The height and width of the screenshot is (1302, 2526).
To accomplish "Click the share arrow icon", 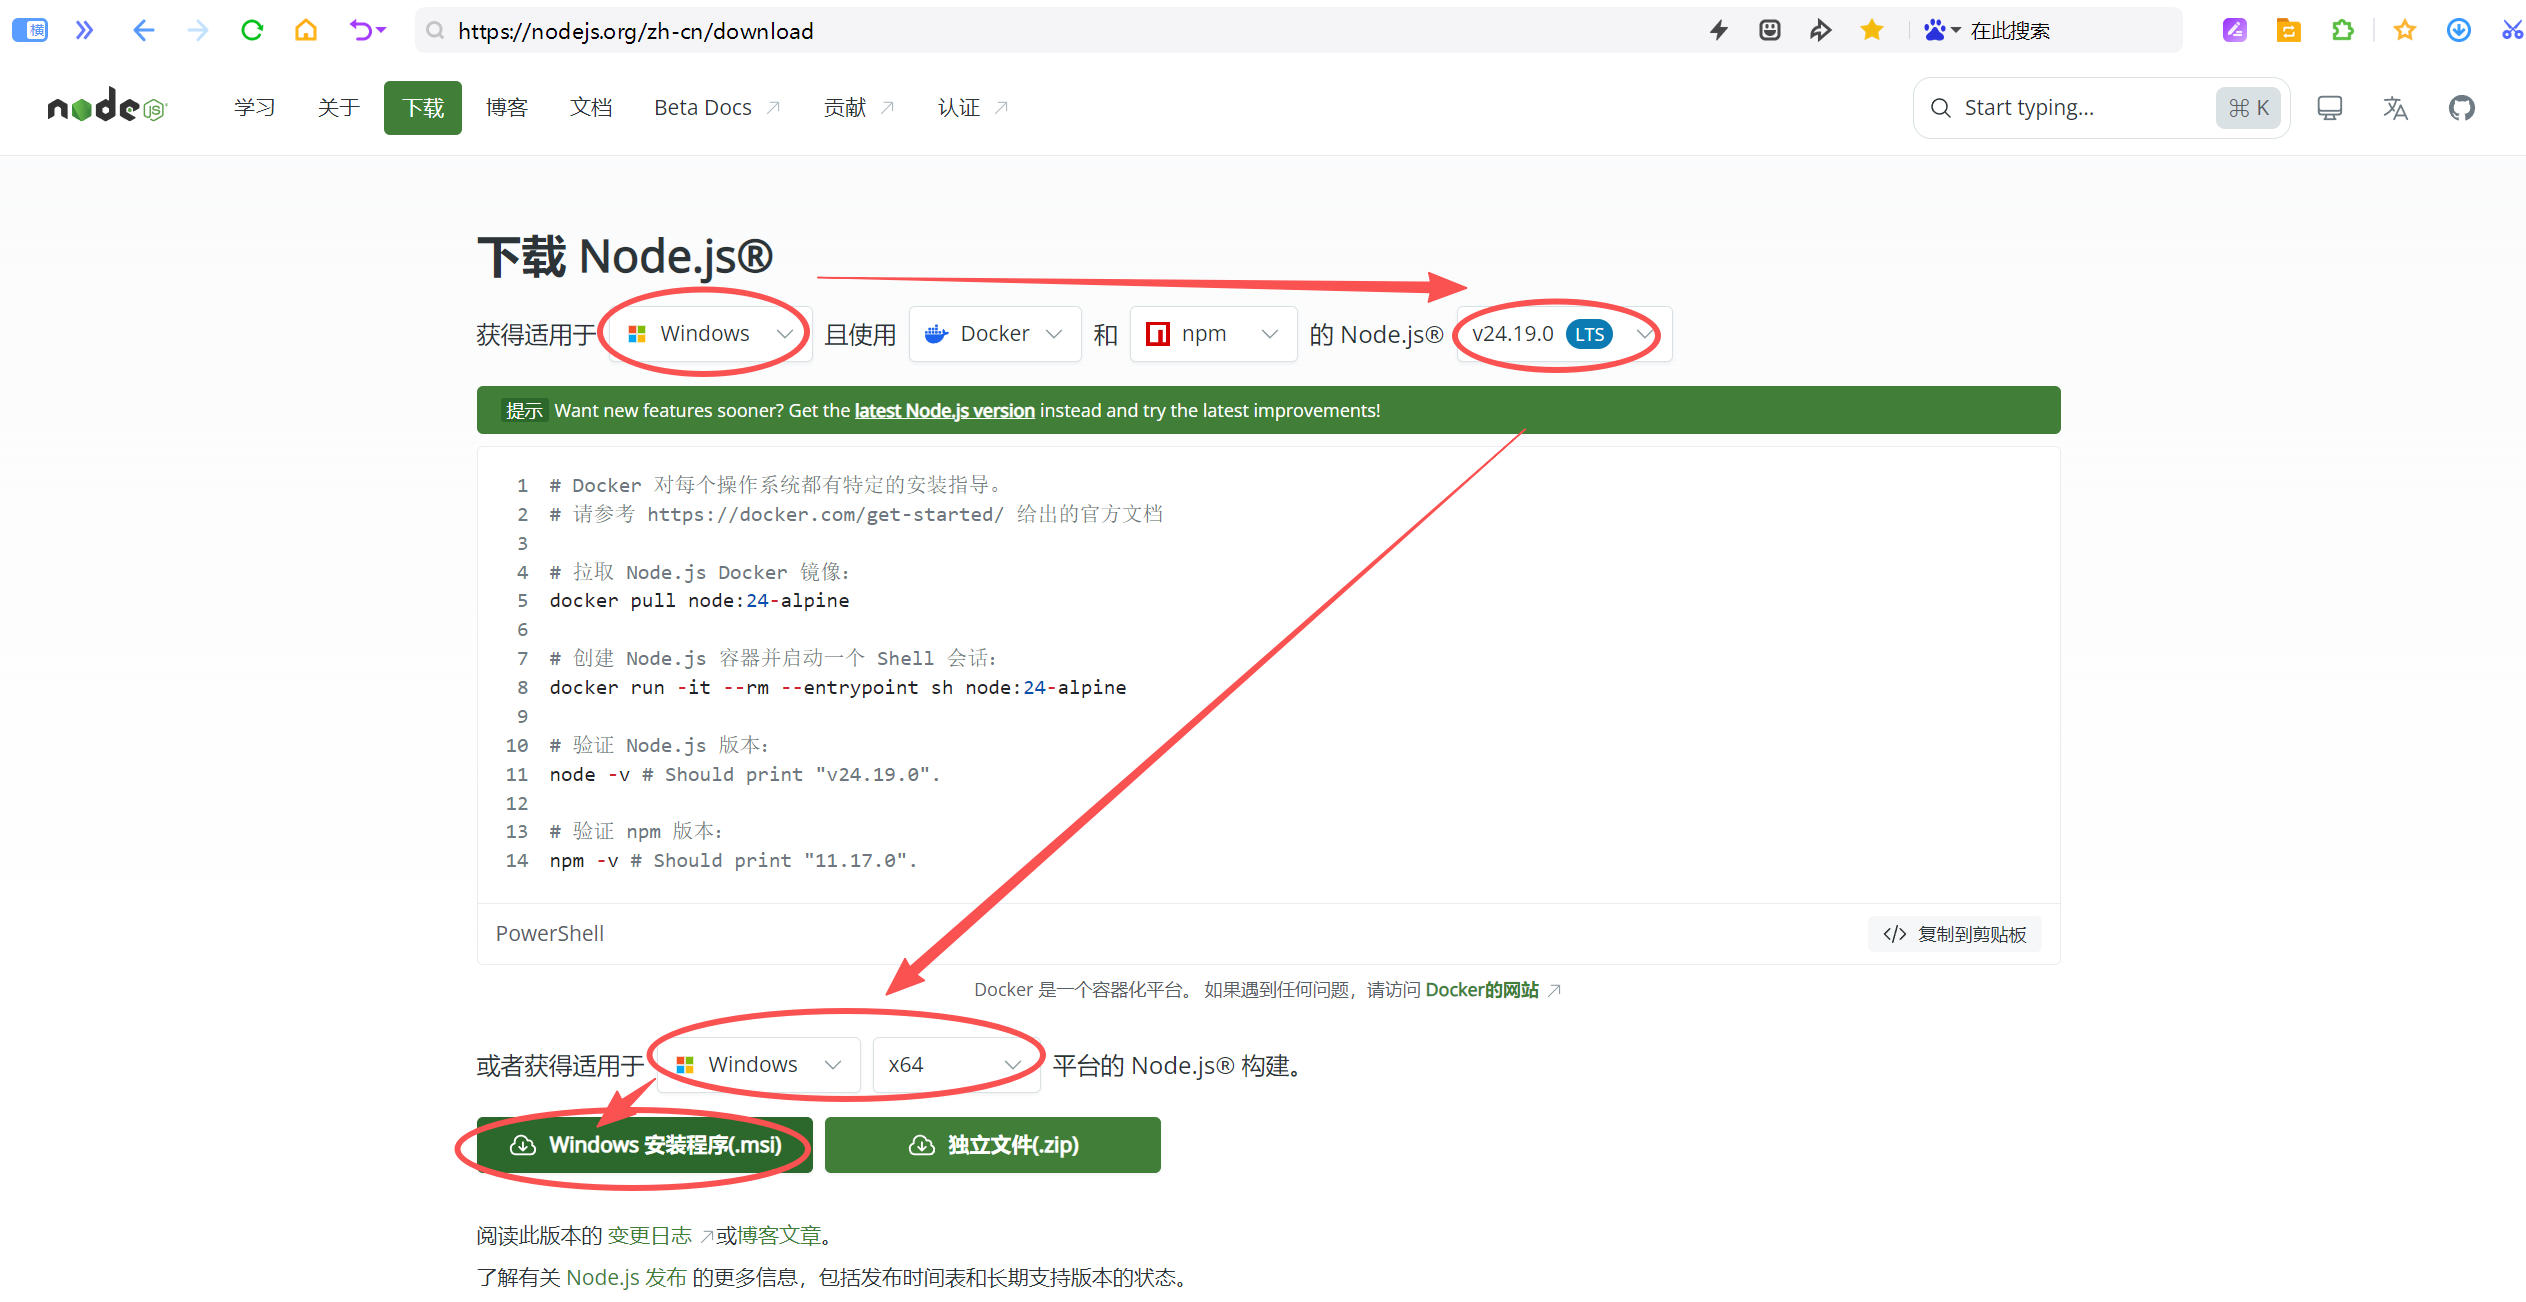I will coord(1820,30).
